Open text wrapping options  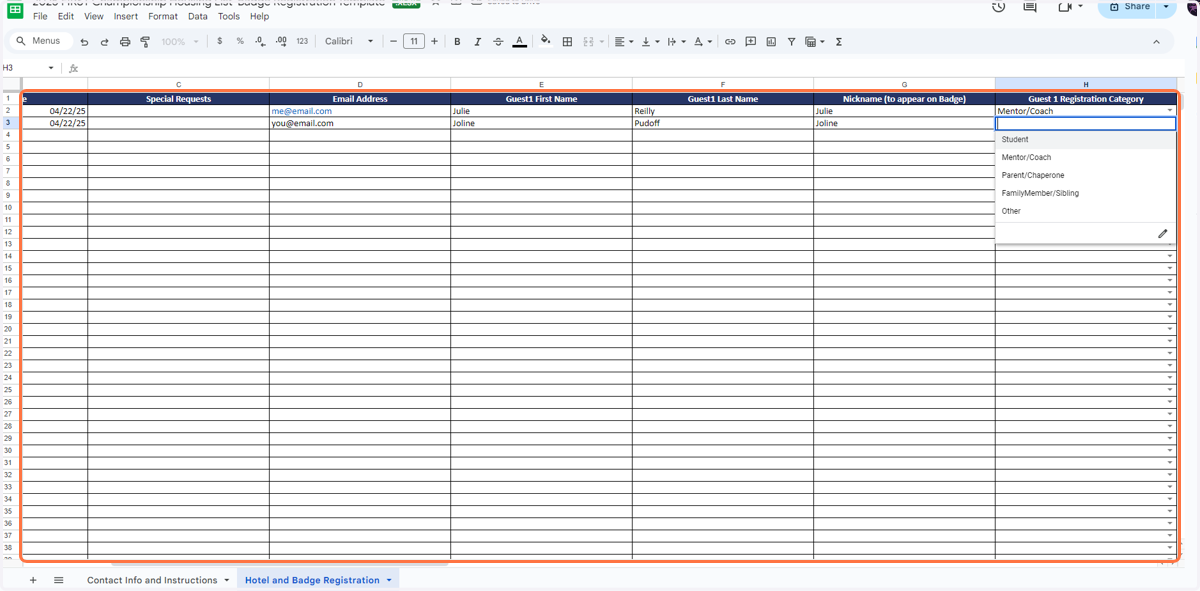675,42
